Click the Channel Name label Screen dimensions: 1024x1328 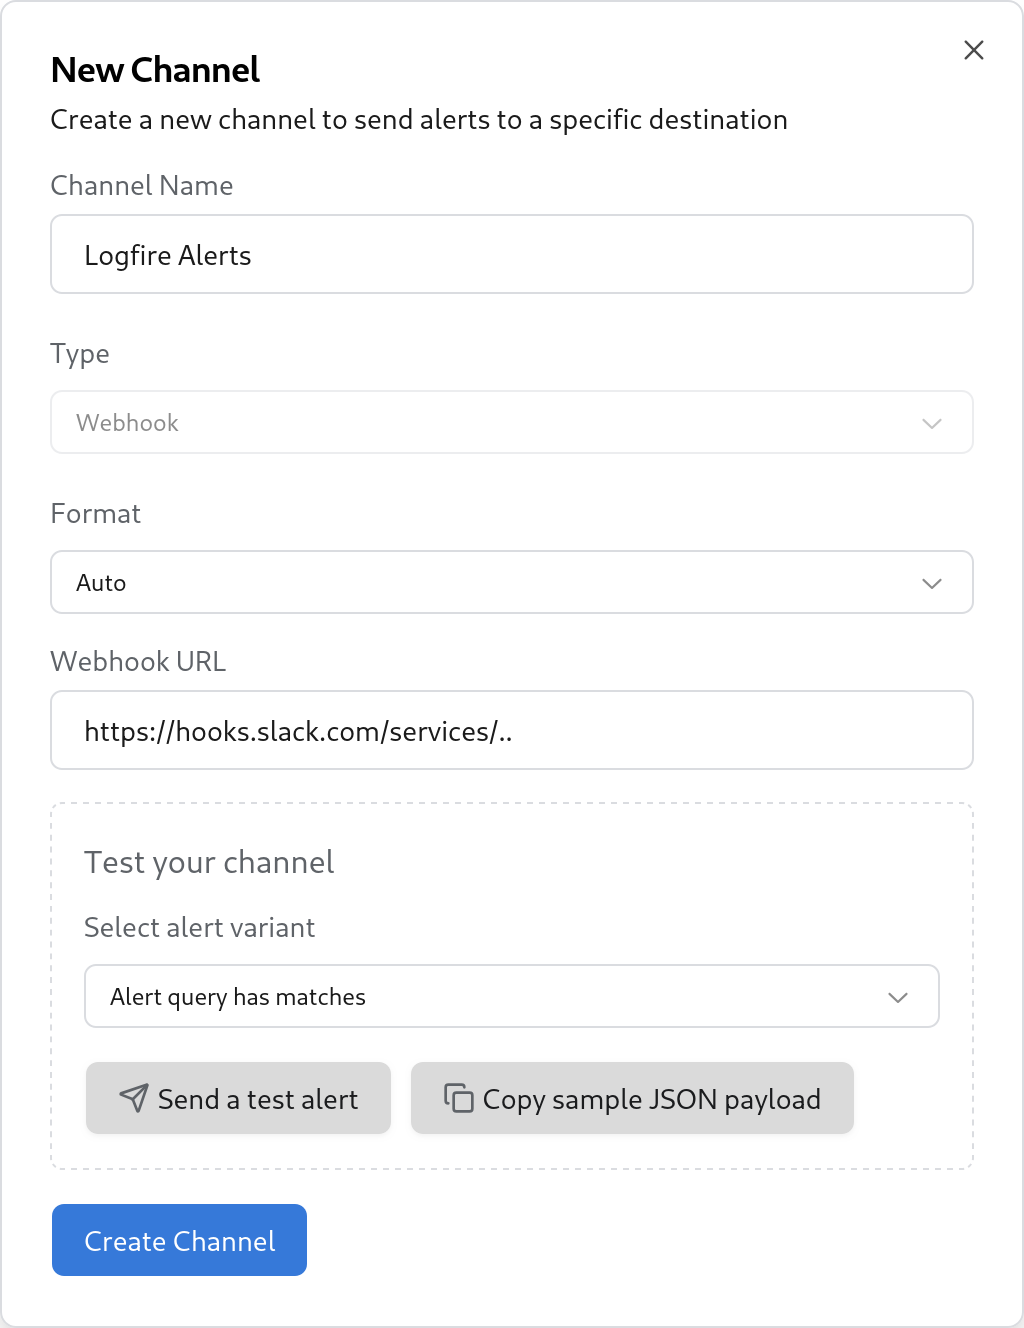(141, 186)
